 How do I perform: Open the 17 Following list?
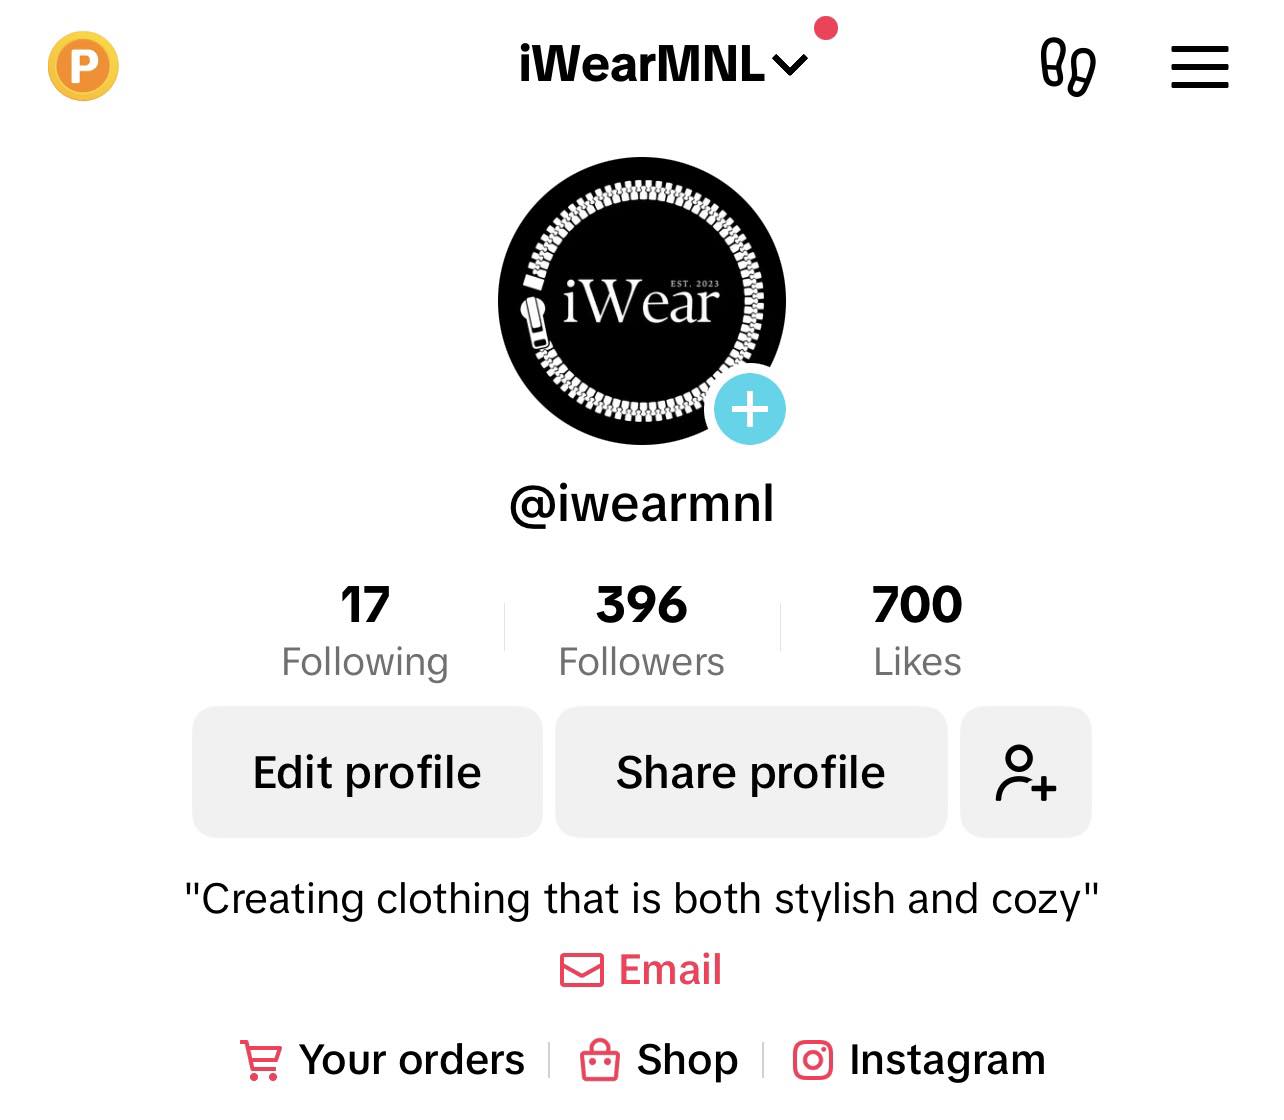click(365, 631)
